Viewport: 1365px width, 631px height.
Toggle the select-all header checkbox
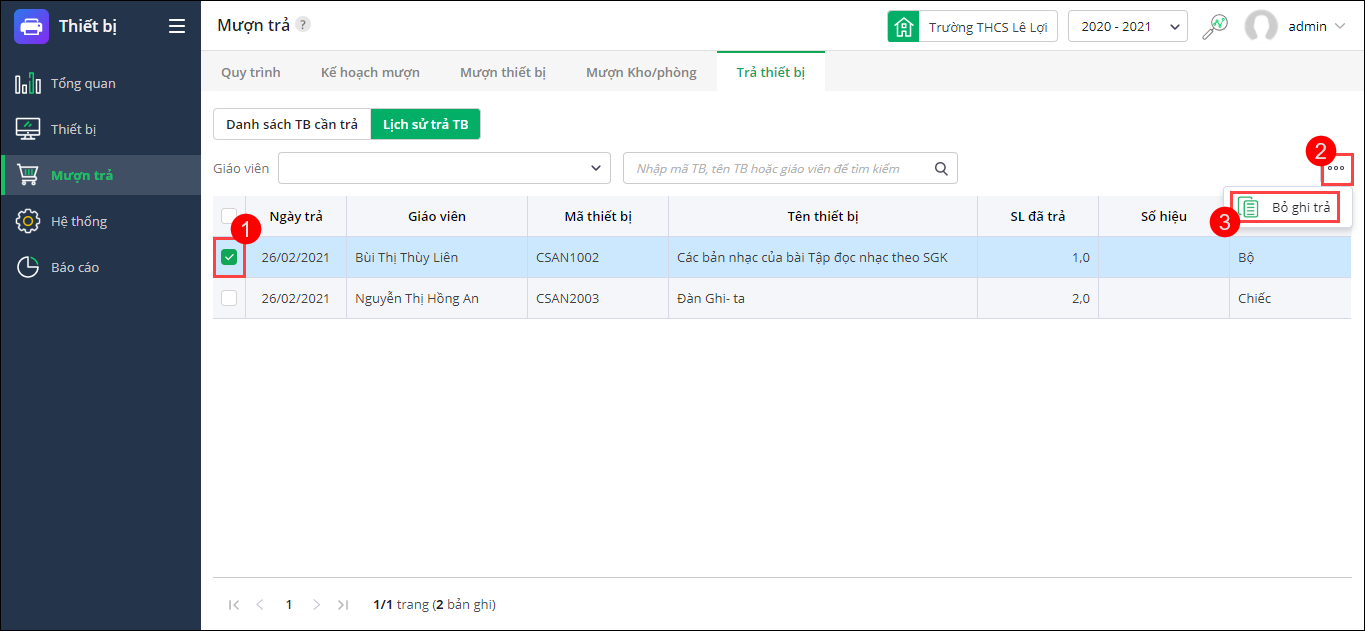229,216
